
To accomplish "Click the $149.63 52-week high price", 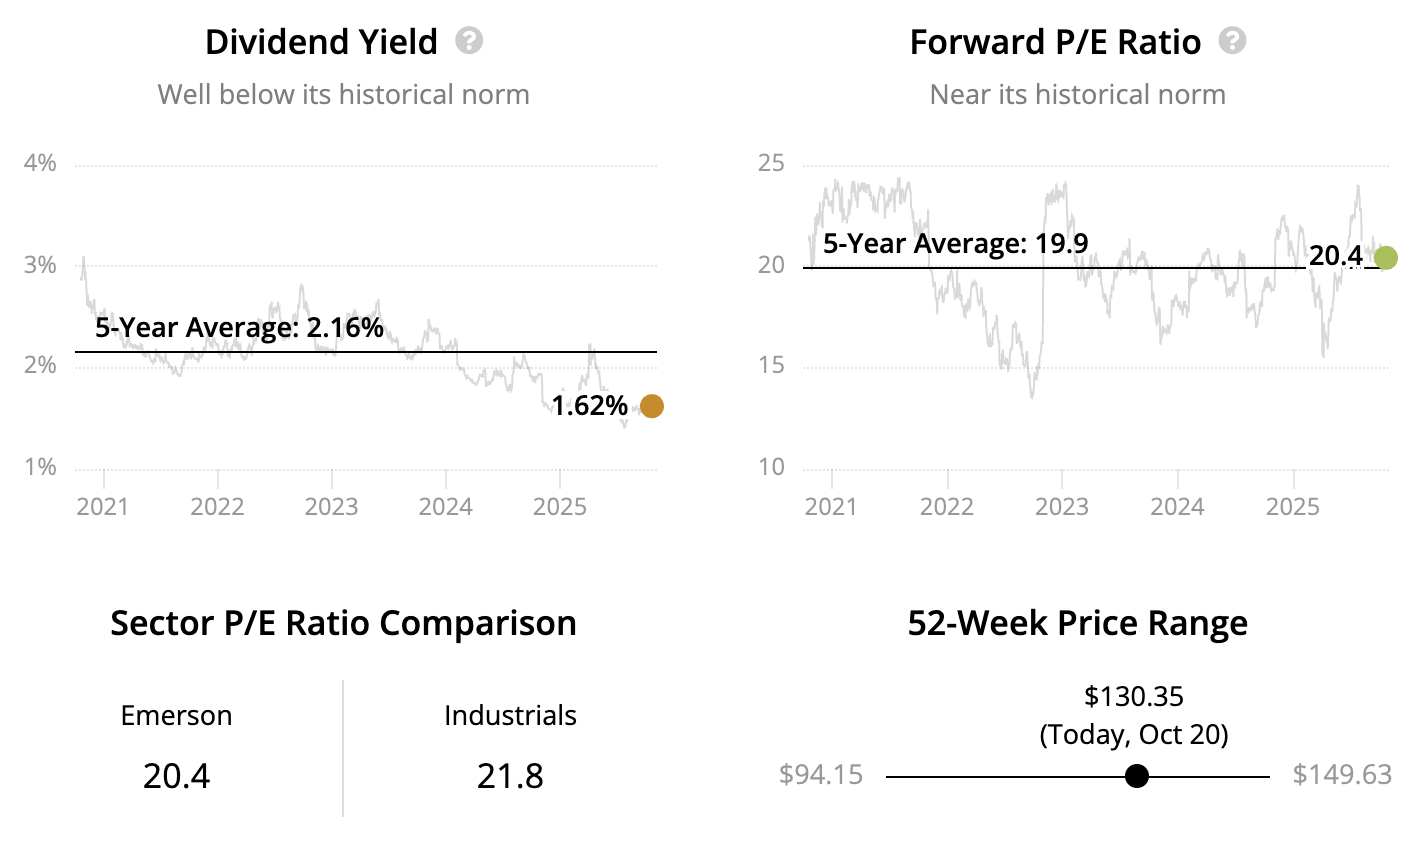I will tap(1342, 775).
